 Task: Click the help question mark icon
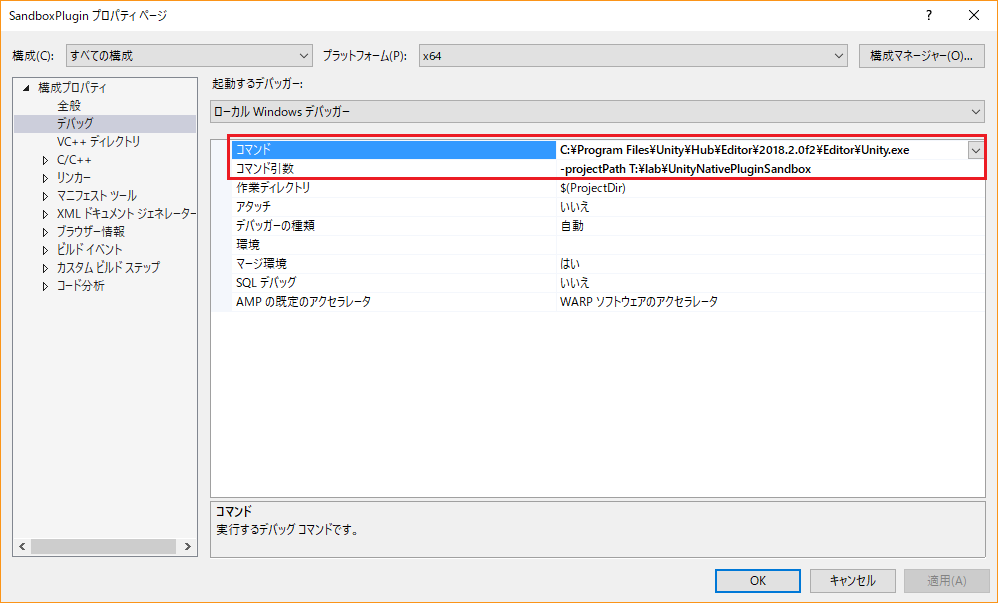[x=929, y=15]
